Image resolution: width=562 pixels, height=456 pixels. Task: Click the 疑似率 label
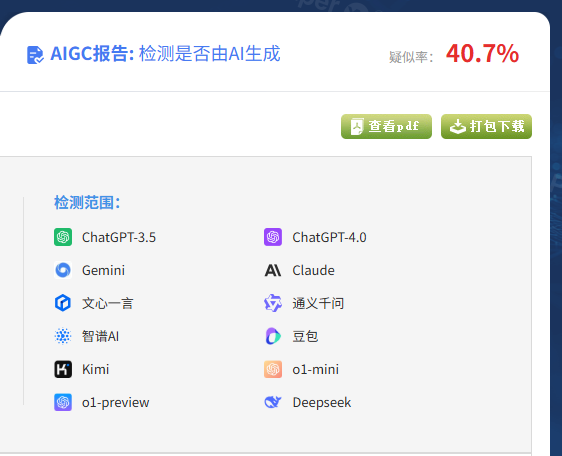click(x=411, y=57)
